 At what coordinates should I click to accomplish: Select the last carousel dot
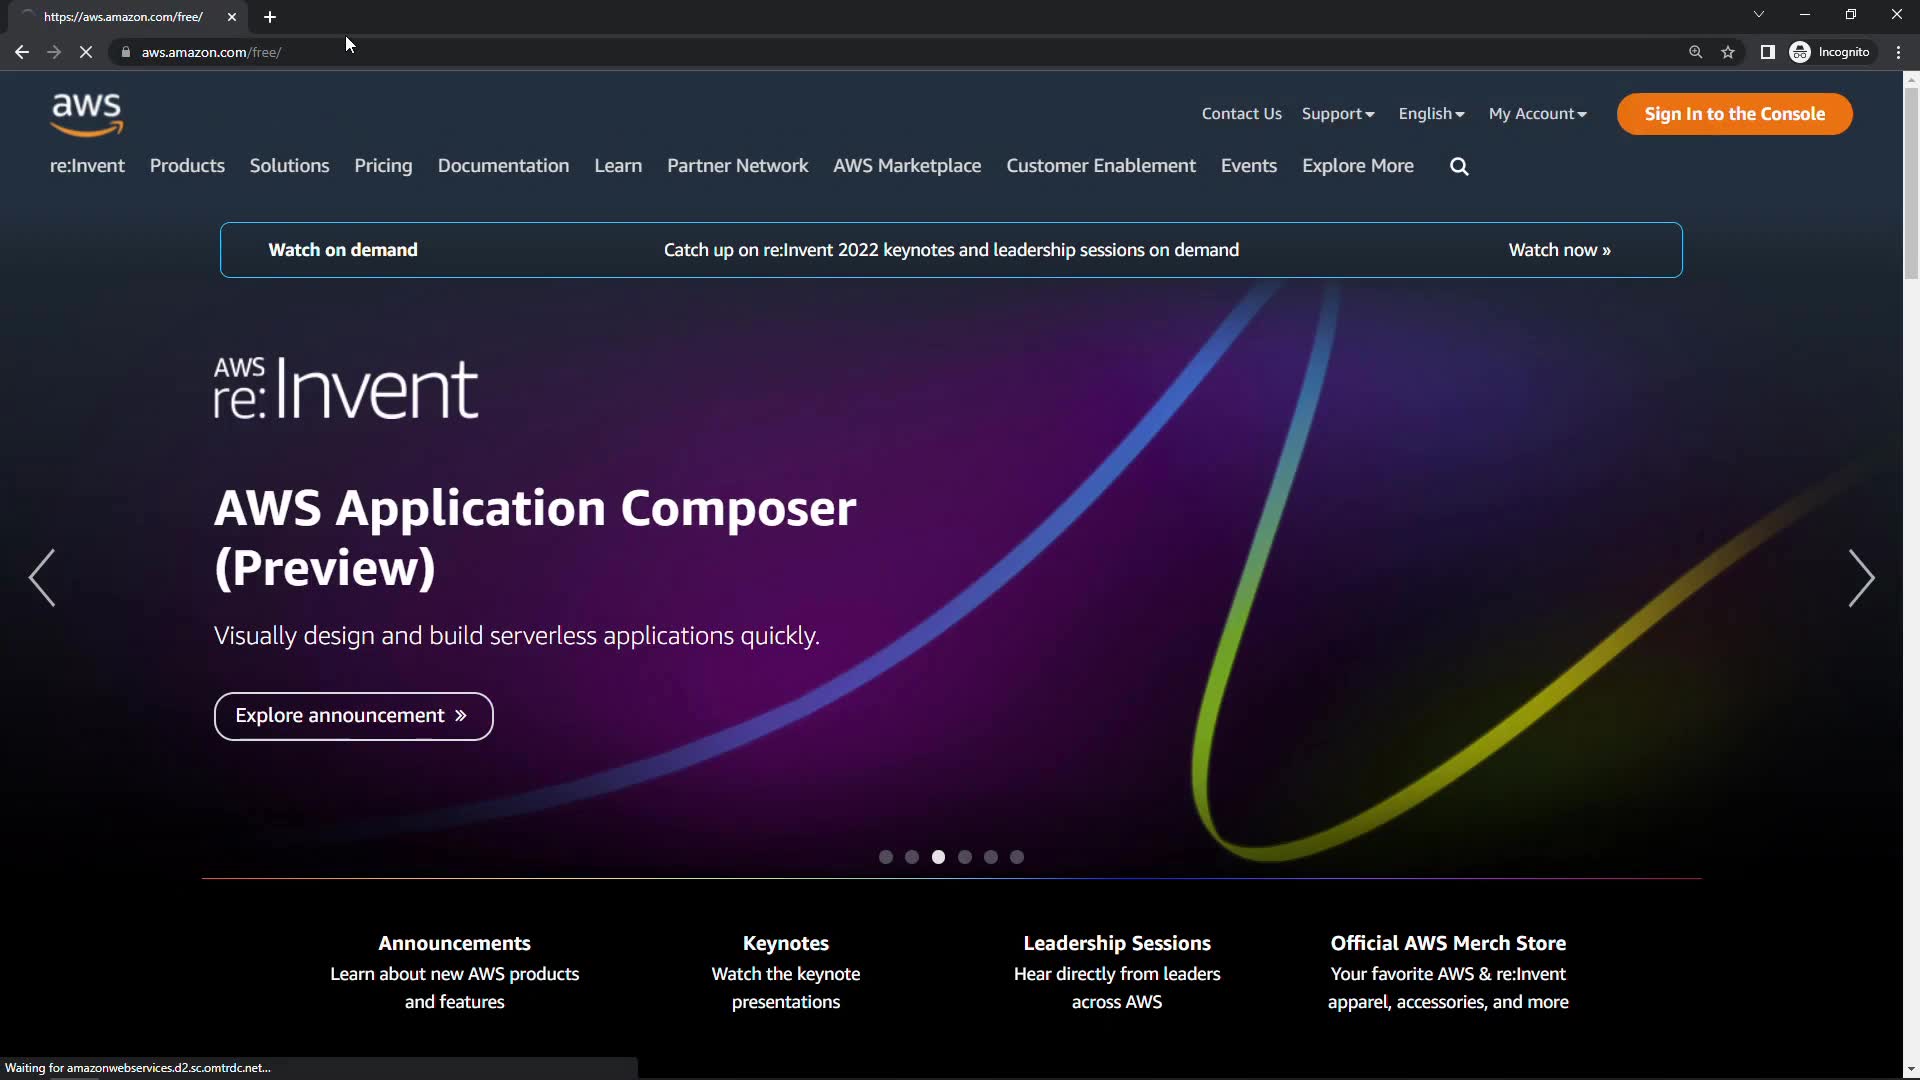(x=1017, y=857)
